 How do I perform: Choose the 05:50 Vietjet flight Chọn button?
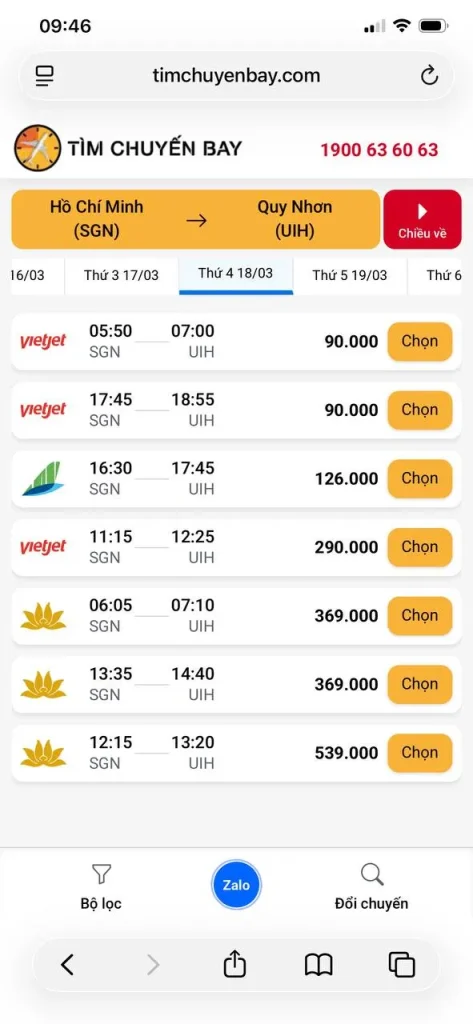[419, 342]
